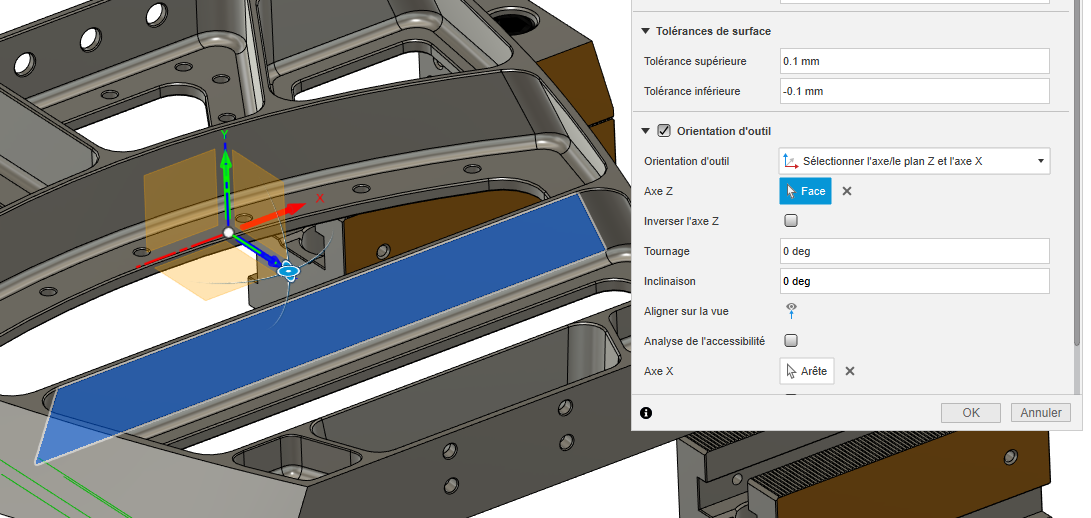Click the blue circular rotation handle on triad
The height and width of the screenshot is (518, 1091).
click(x=289, y=270)
